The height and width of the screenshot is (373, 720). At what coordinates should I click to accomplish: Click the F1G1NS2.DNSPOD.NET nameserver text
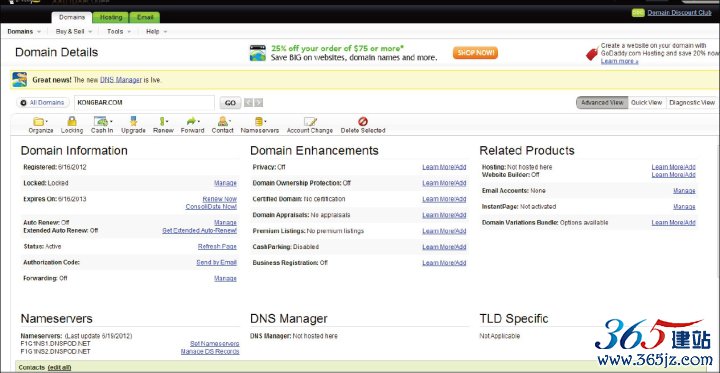pos(56,351)
